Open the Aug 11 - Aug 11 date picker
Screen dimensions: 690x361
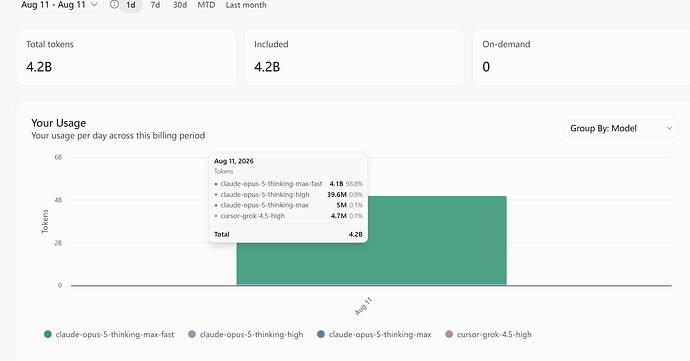(60, 5)
